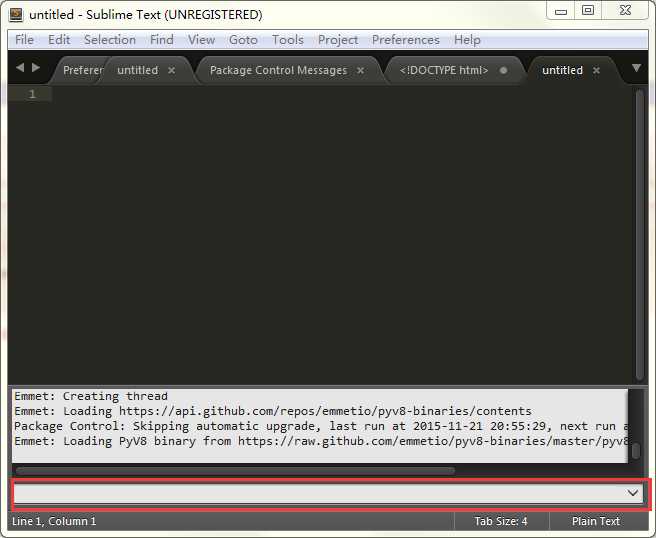Close the active untitled tab on the right
The width and height of the screenshot is (656, 538).
[x=597, y=70]
